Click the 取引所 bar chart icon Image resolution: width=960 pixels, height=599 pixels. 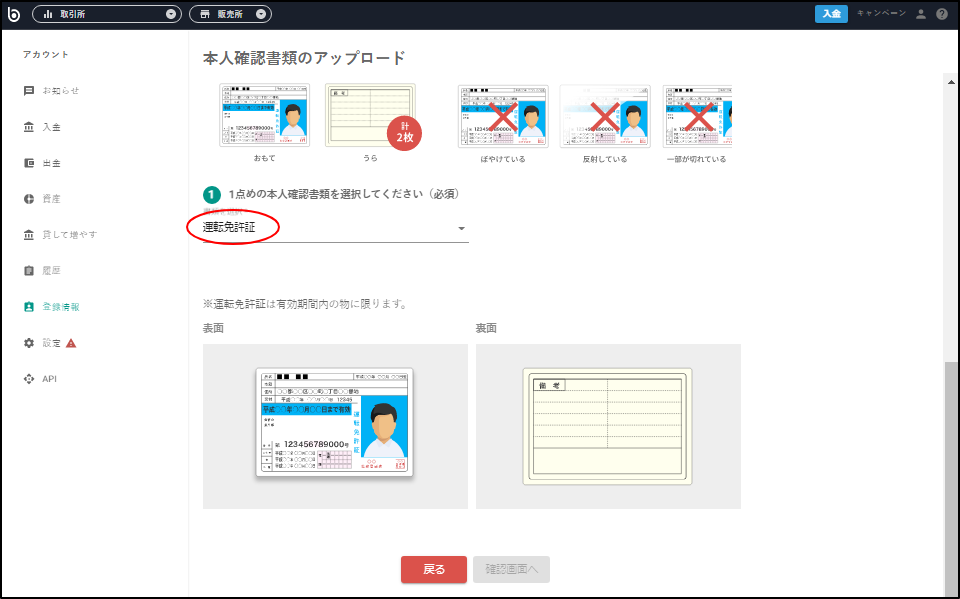pyautogui.click(x=48, y=14)
